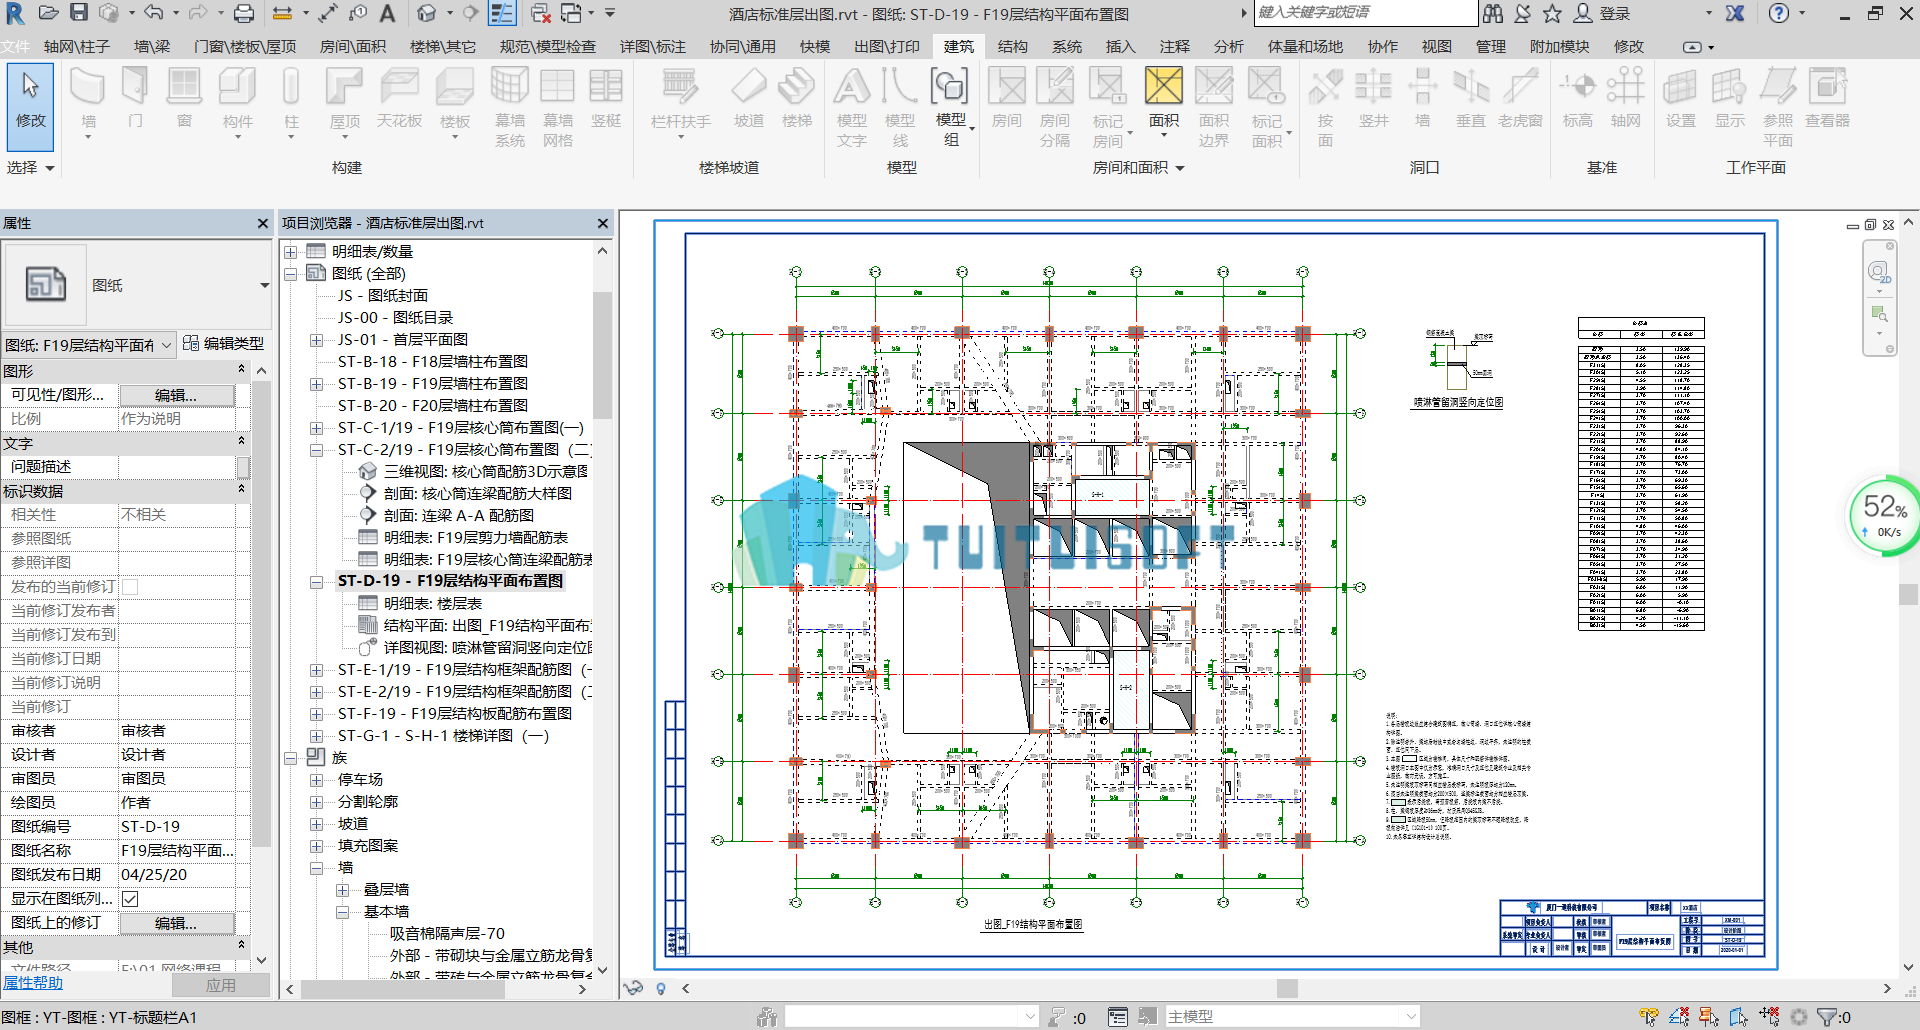This screenshot has width=1920, height=1030.
Task: Expand the 明细表/数量 tree node
Action: (x=291, y=252)
